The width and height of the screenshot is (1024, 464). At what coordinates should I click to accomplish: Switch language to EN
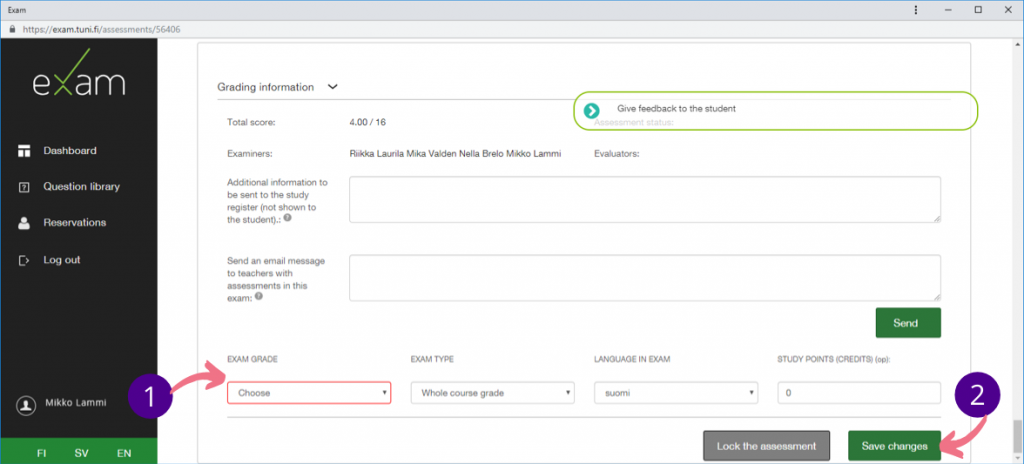click(124, 453)
